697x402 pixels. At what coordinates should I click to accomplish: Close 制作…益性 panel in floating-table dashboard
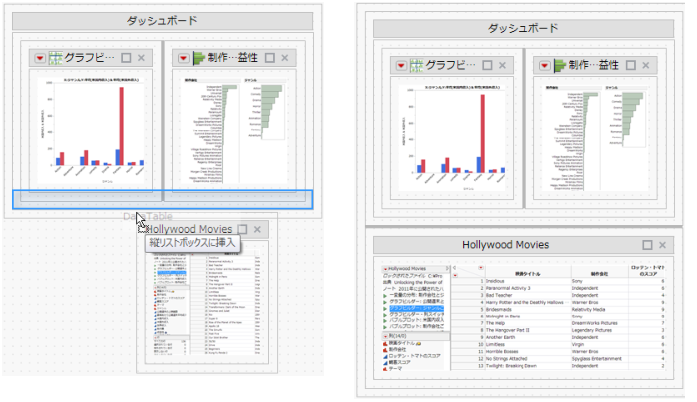tap(285, 58)
